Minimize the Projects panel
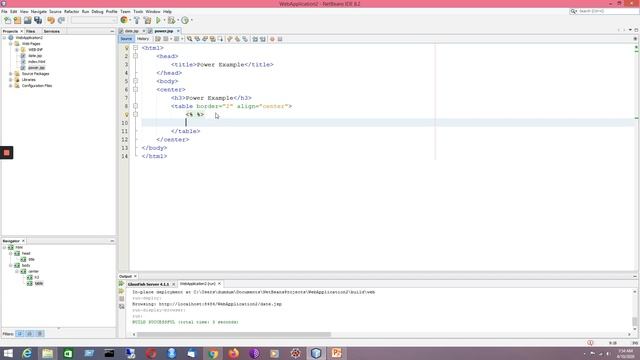Viewport: 640px width, 360px height. pyautogui.click(x=112, y=31)
